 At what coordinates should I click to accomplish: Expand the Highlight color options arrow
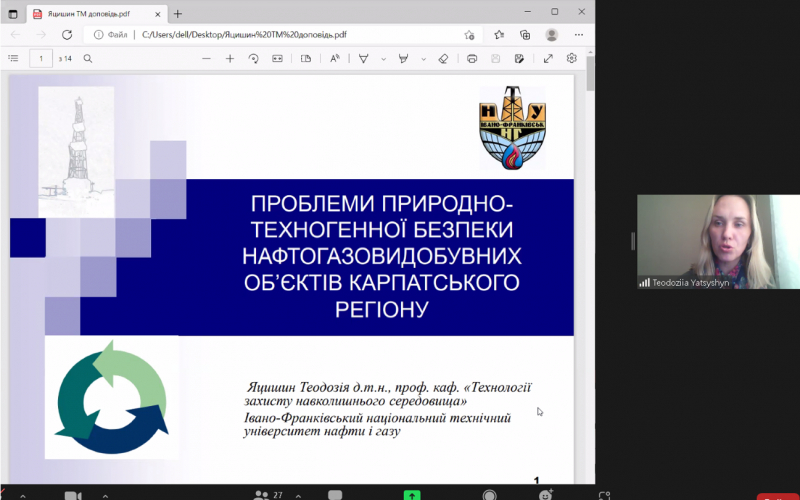pos(423,59)
